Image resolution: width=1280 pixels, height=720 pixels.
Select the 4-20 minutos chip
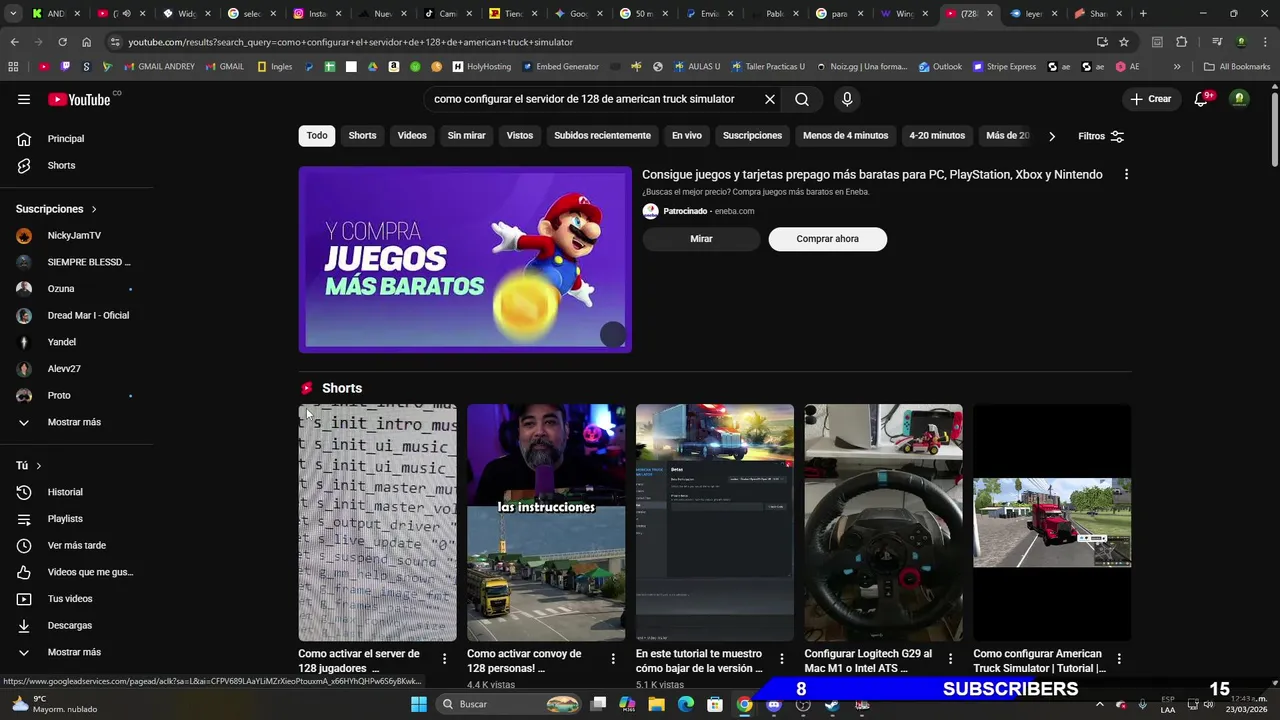(937, 136)
